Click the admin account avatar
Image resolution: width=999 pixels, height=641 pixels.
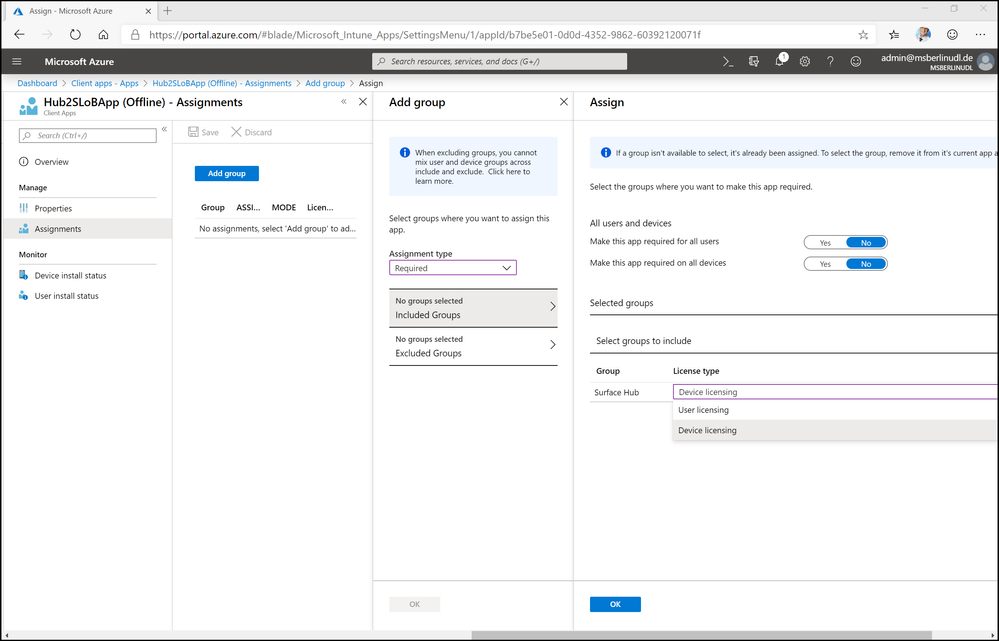[985, 61]
